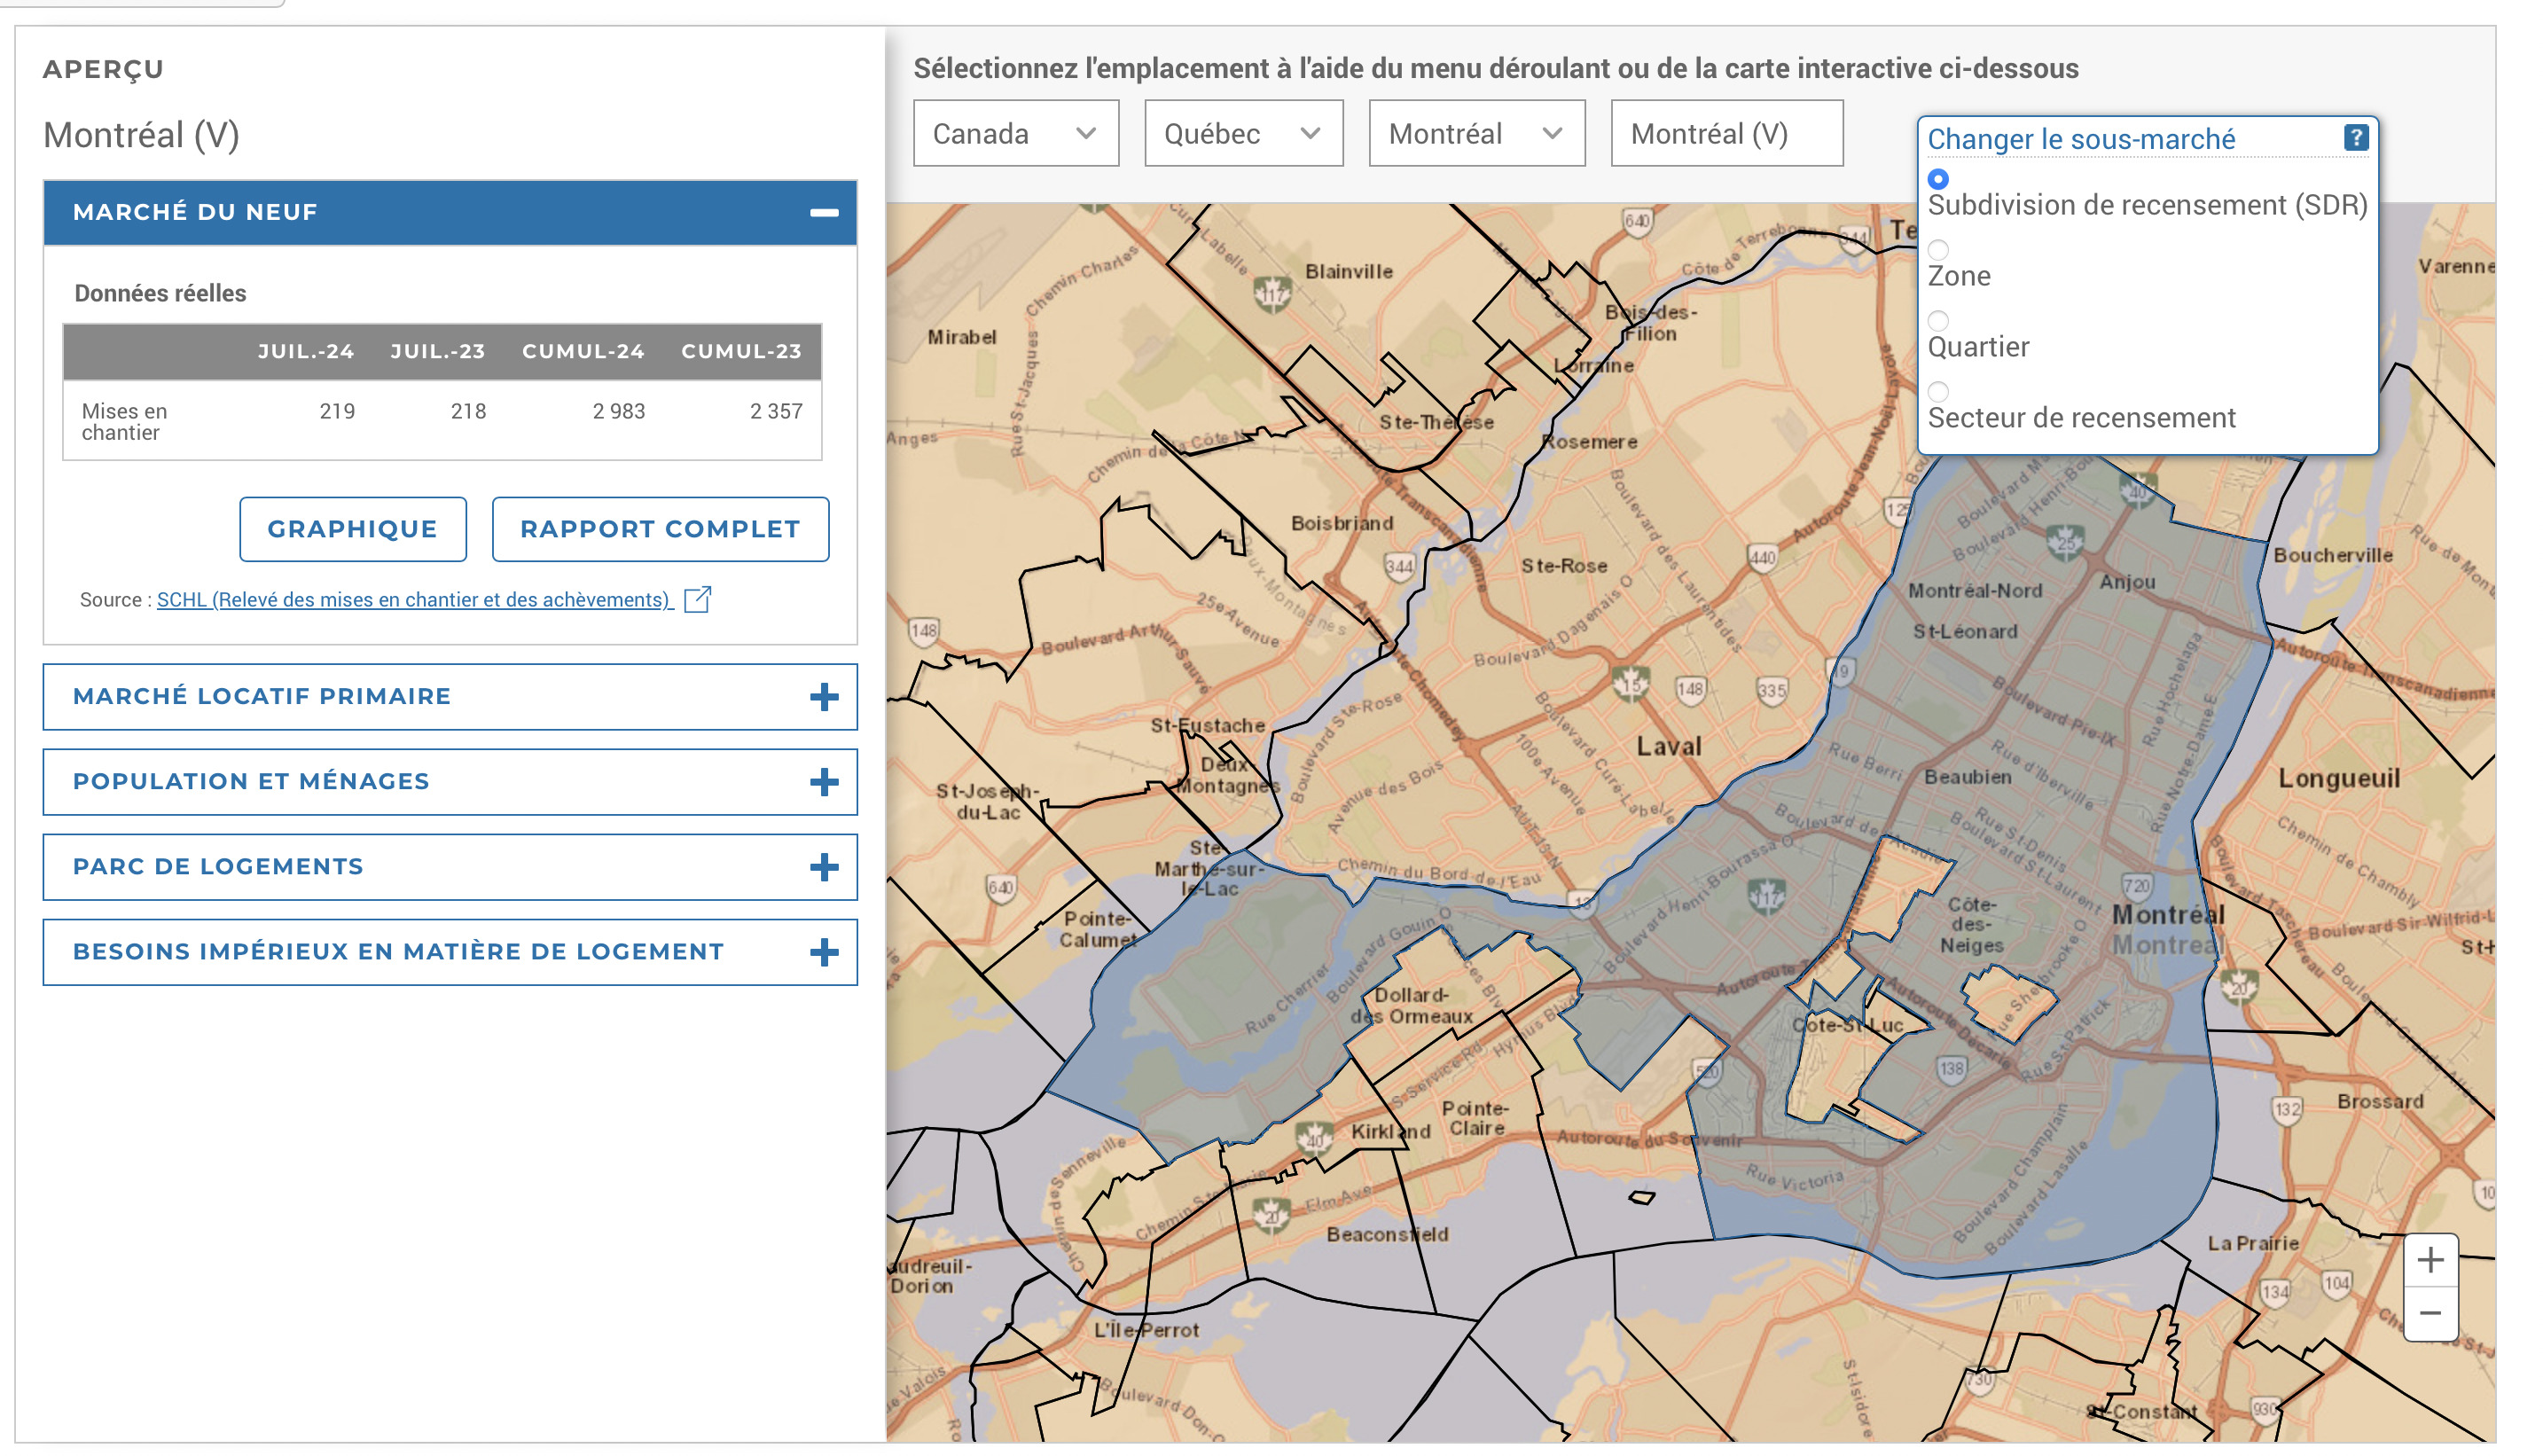Open the sous-marché help question icon
The width and height of the screenshot is (2543, 1456).
2355,137
